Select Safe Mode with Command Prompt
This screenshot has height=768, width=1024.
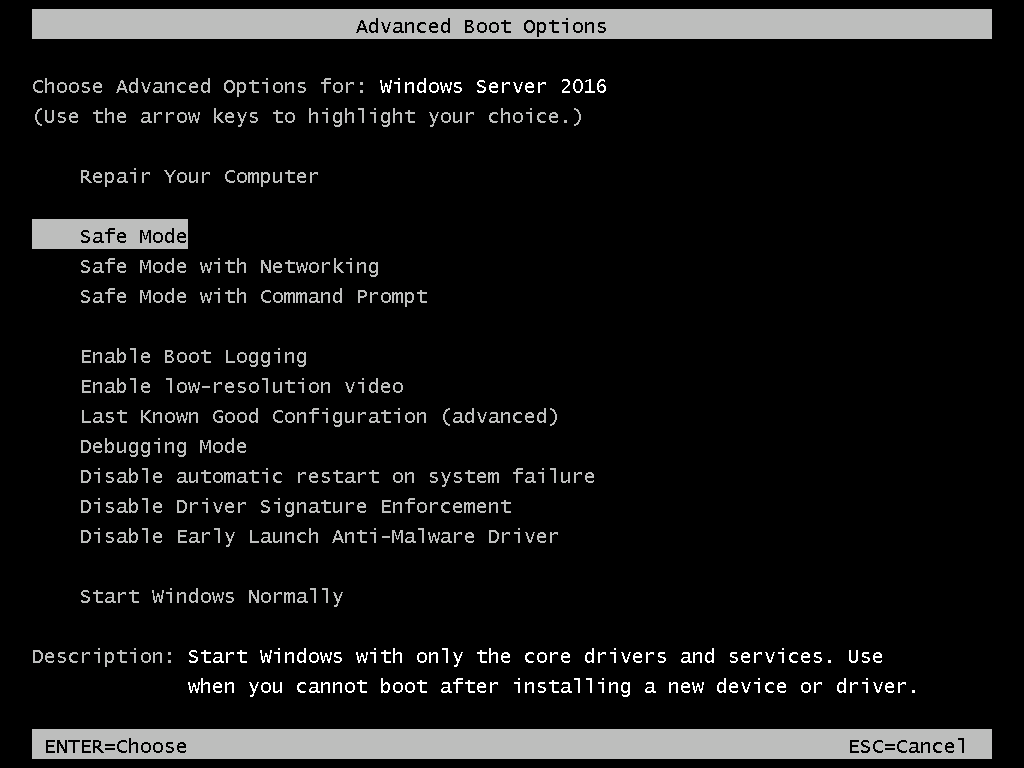(x=253, y=296)
